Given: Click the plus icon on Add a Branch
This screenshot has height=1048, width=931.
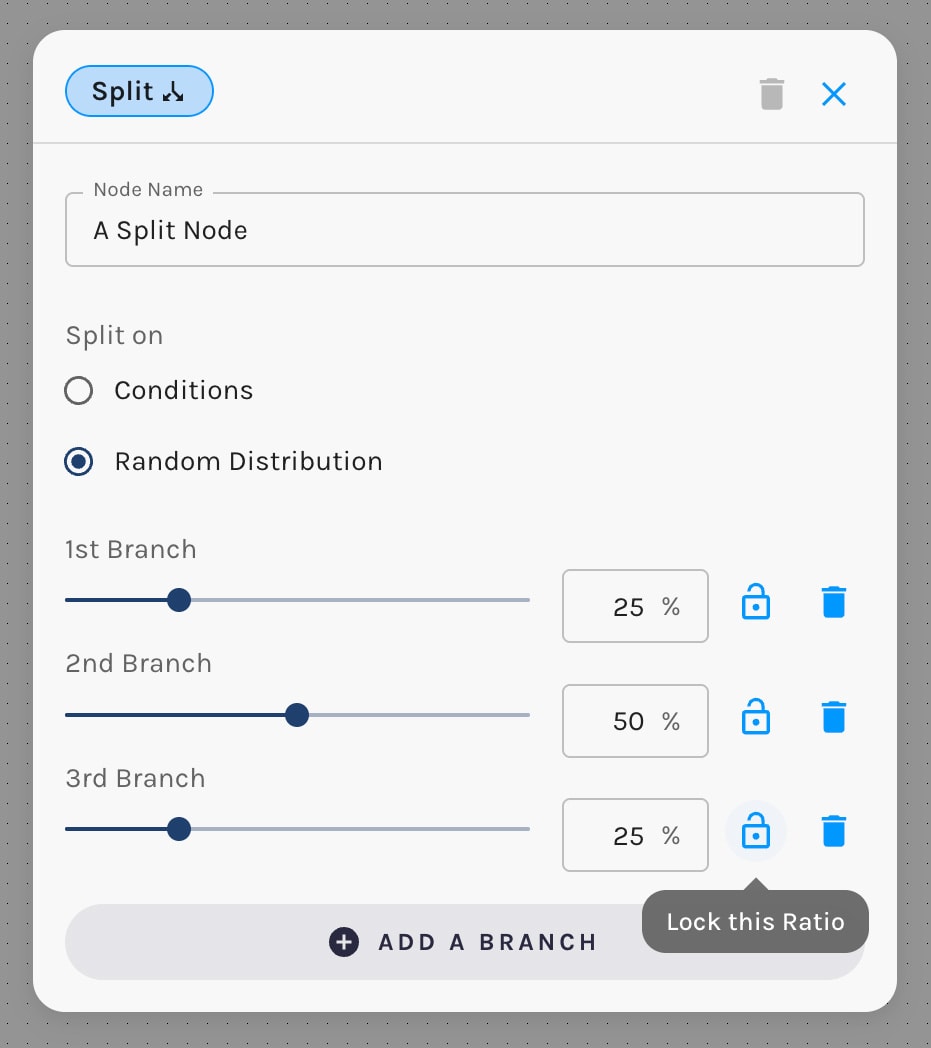Looking at the screenshot, I should point(343,942).
